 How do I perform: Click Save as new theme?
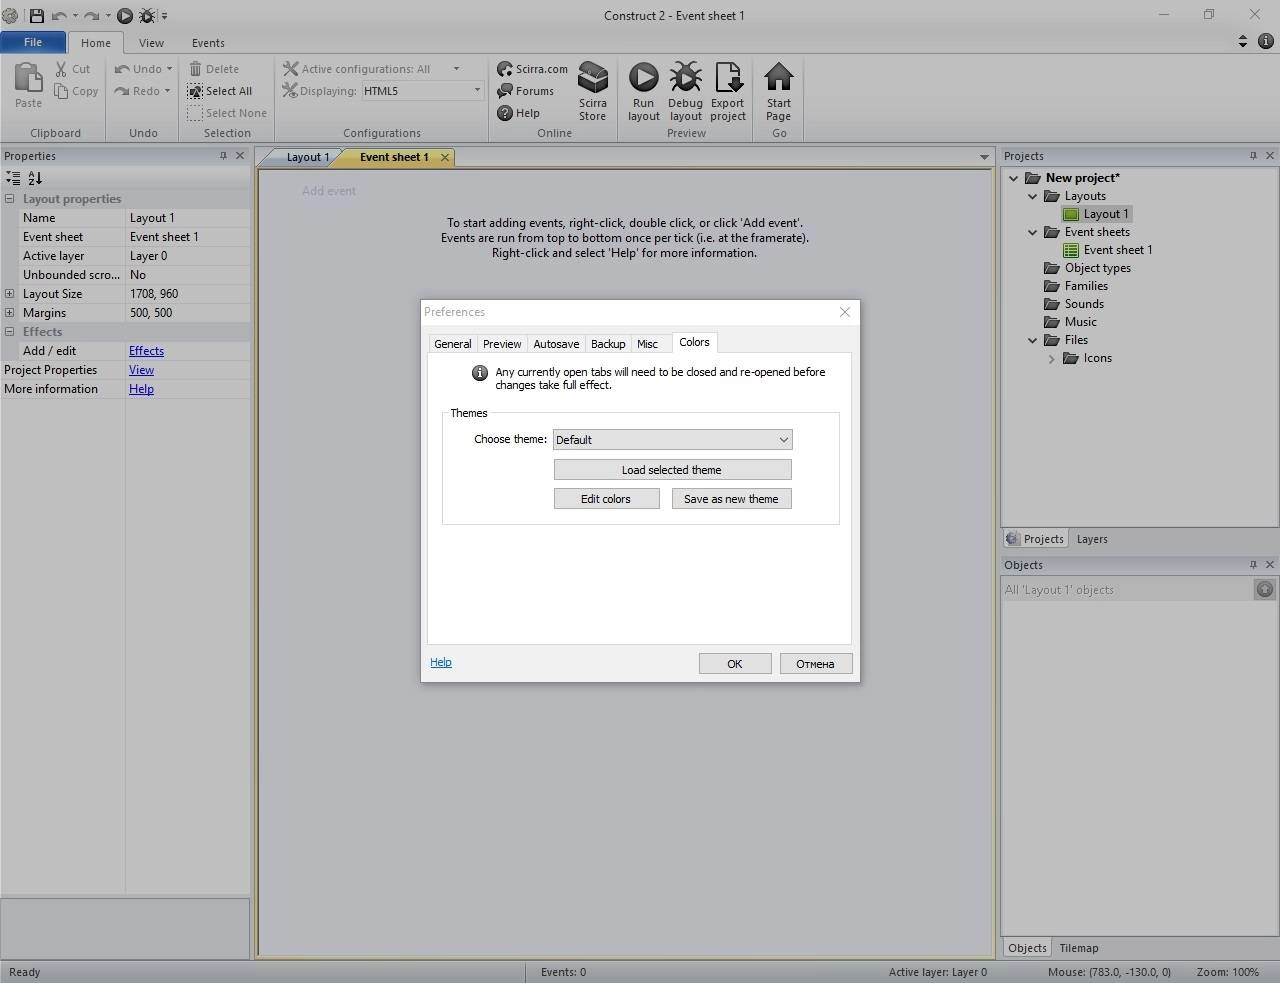coord(731,499)
